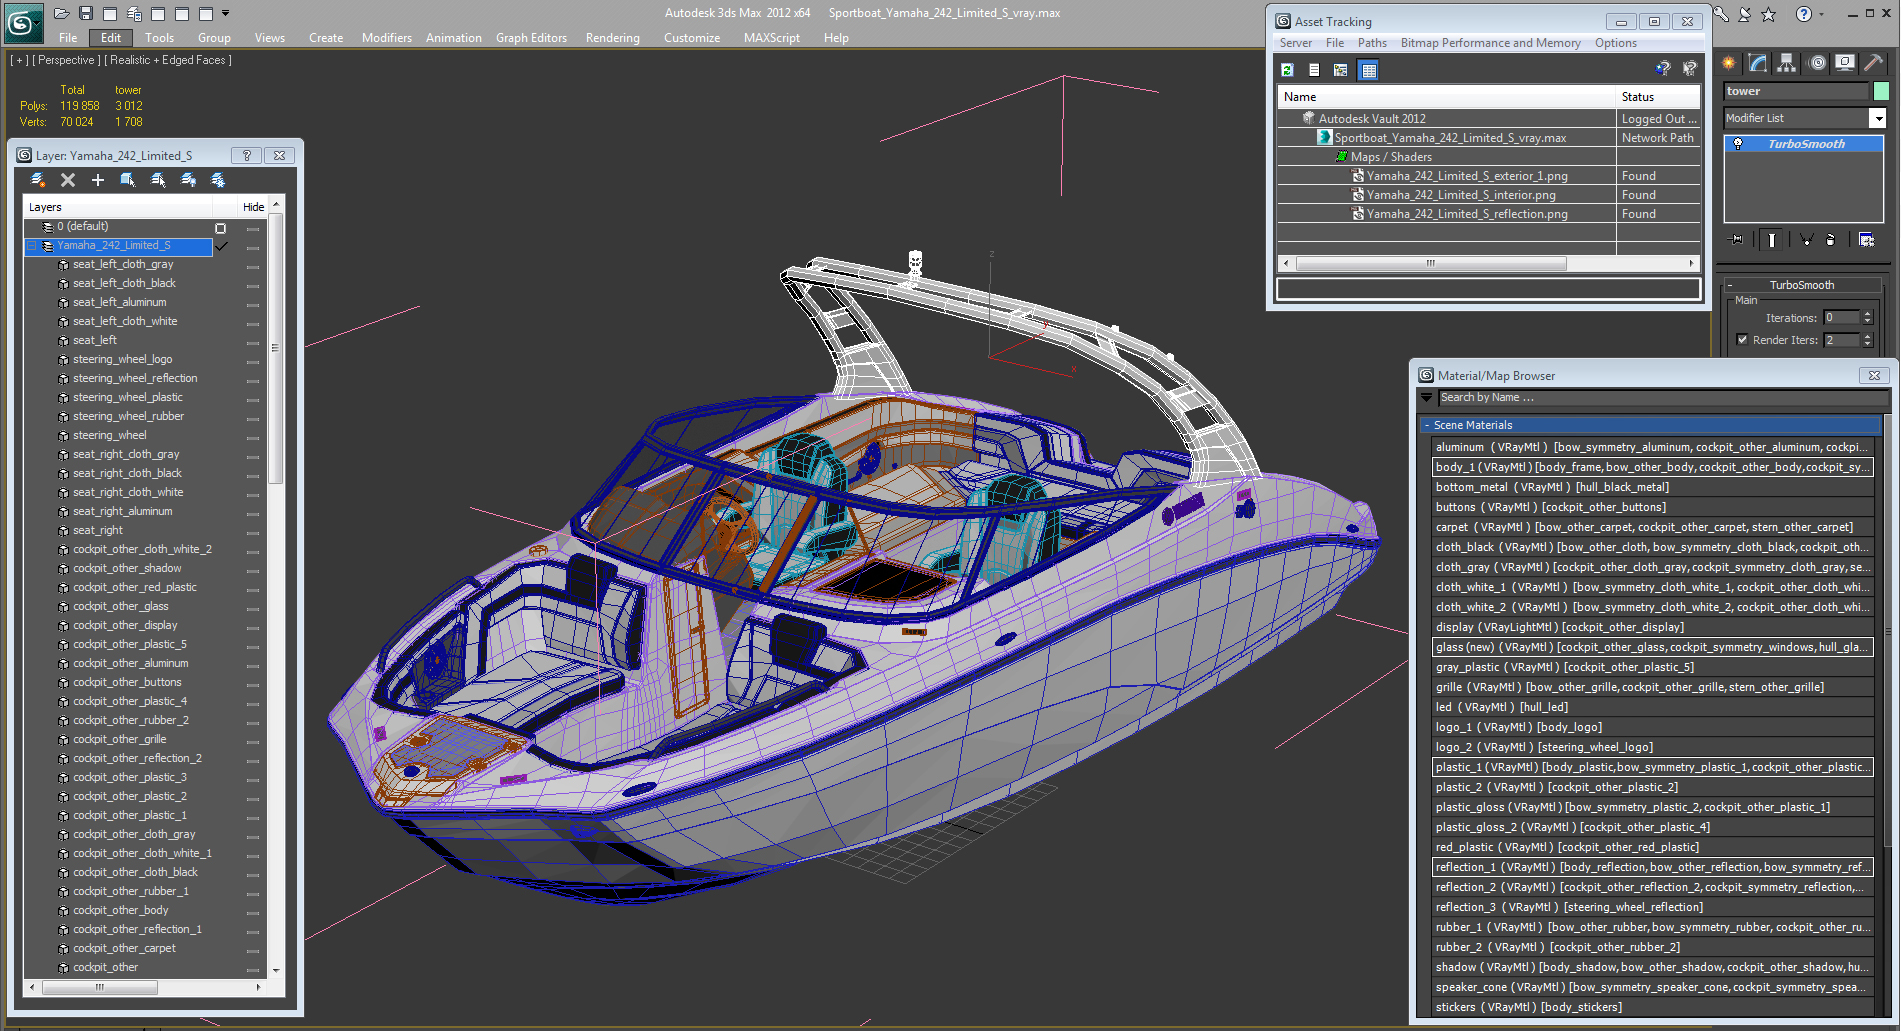Toggle TurboSmooth modifier lightbulb on/off
The image size is (1901, 1031).
click(x=1738, y=144)
